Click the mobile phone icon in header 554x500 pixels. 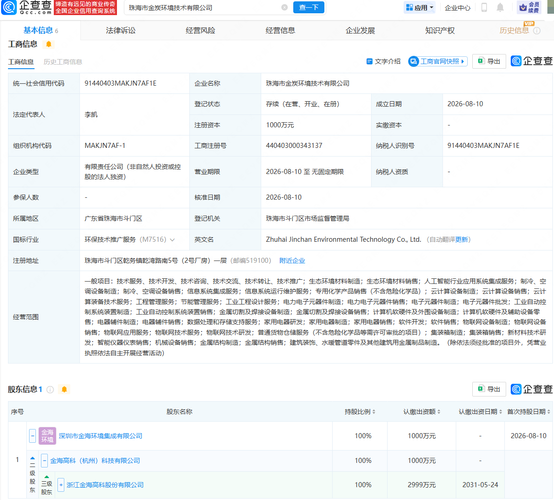click(x=484, y=7)
